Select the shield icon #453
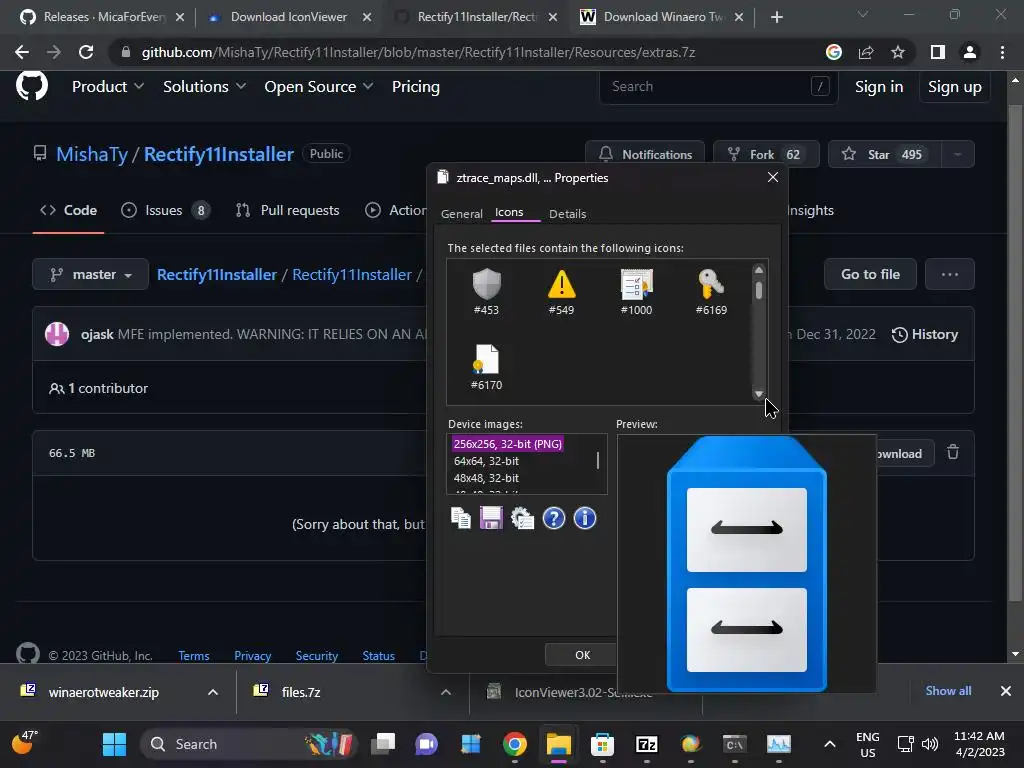The width and height of the screenshot is (1024, 768). coord(487,292)
